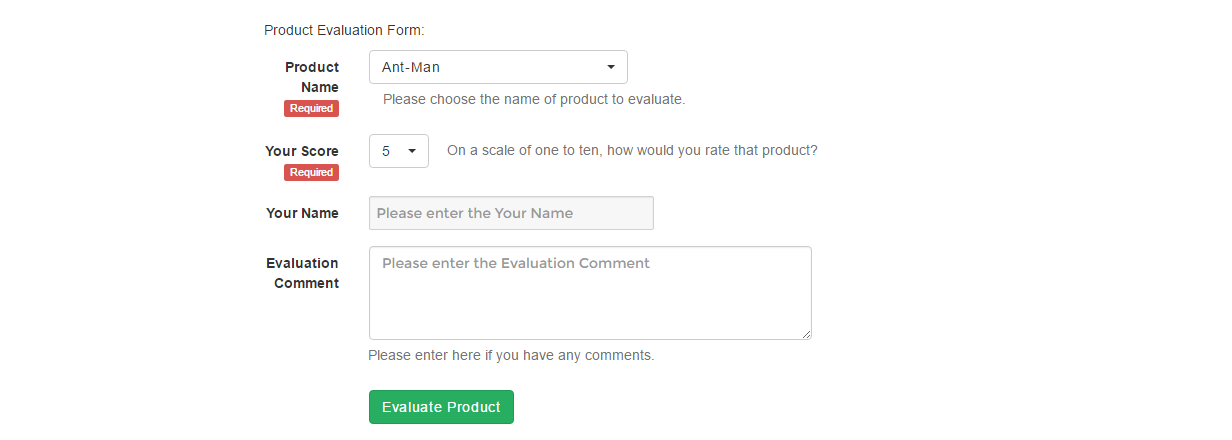Click the Evaluation Comment field label

pyautogui.click(x=302, y=273)
